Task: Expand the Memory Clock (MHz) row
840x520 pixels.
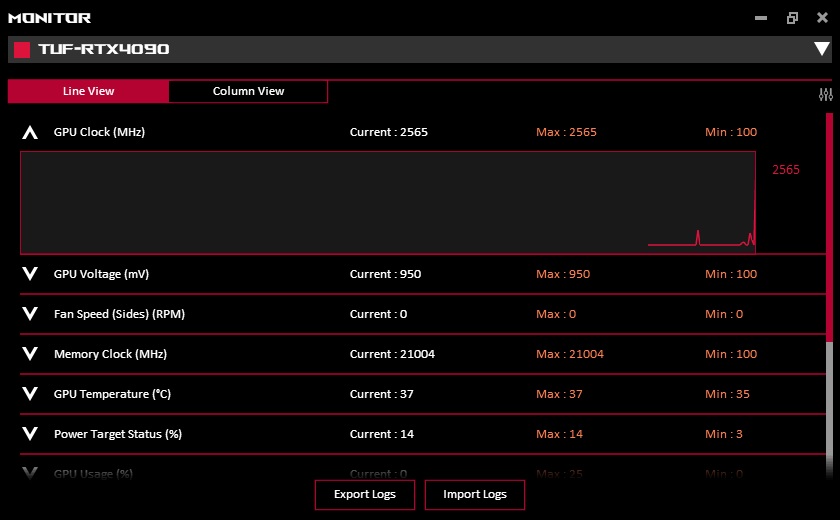Action: pyautogui.click(x=30, y=353)
